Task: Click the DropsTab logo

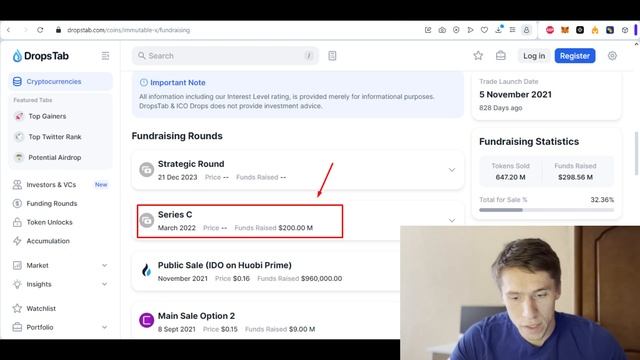Action: coord(40,56)
